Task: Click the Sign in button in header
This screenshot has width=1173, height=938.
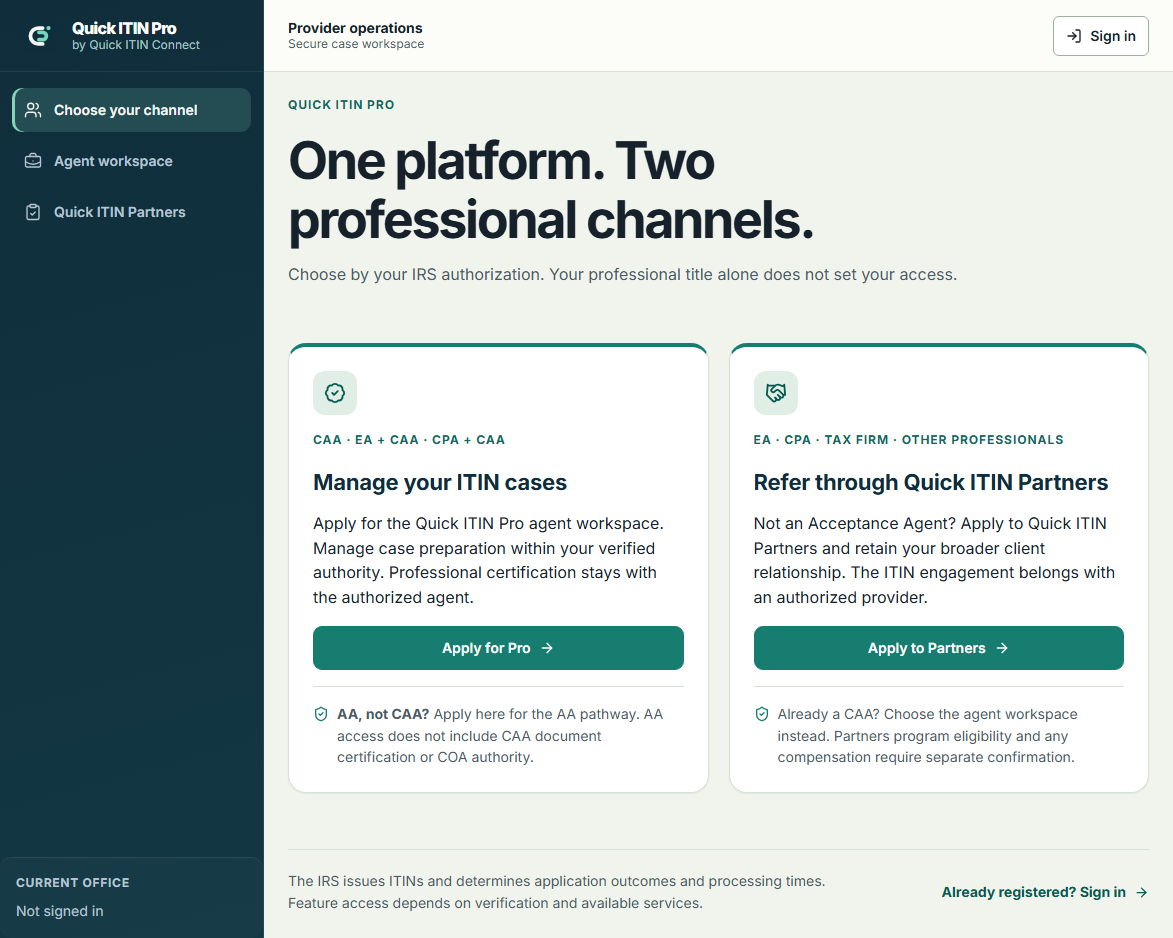Action: 1100,36
